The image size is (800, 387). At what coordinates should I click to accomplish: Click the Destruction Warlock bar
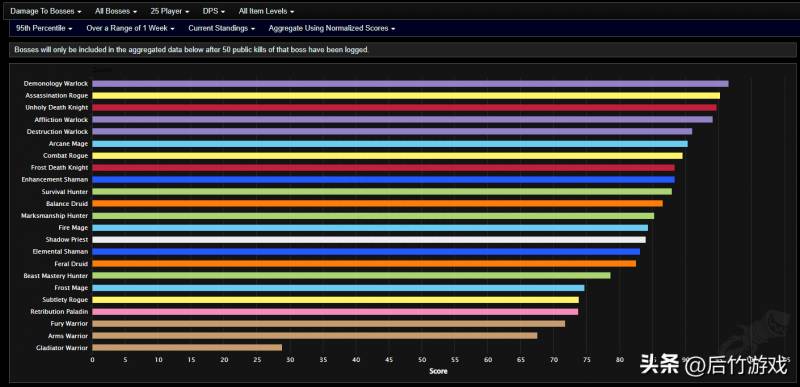(392, 132)
